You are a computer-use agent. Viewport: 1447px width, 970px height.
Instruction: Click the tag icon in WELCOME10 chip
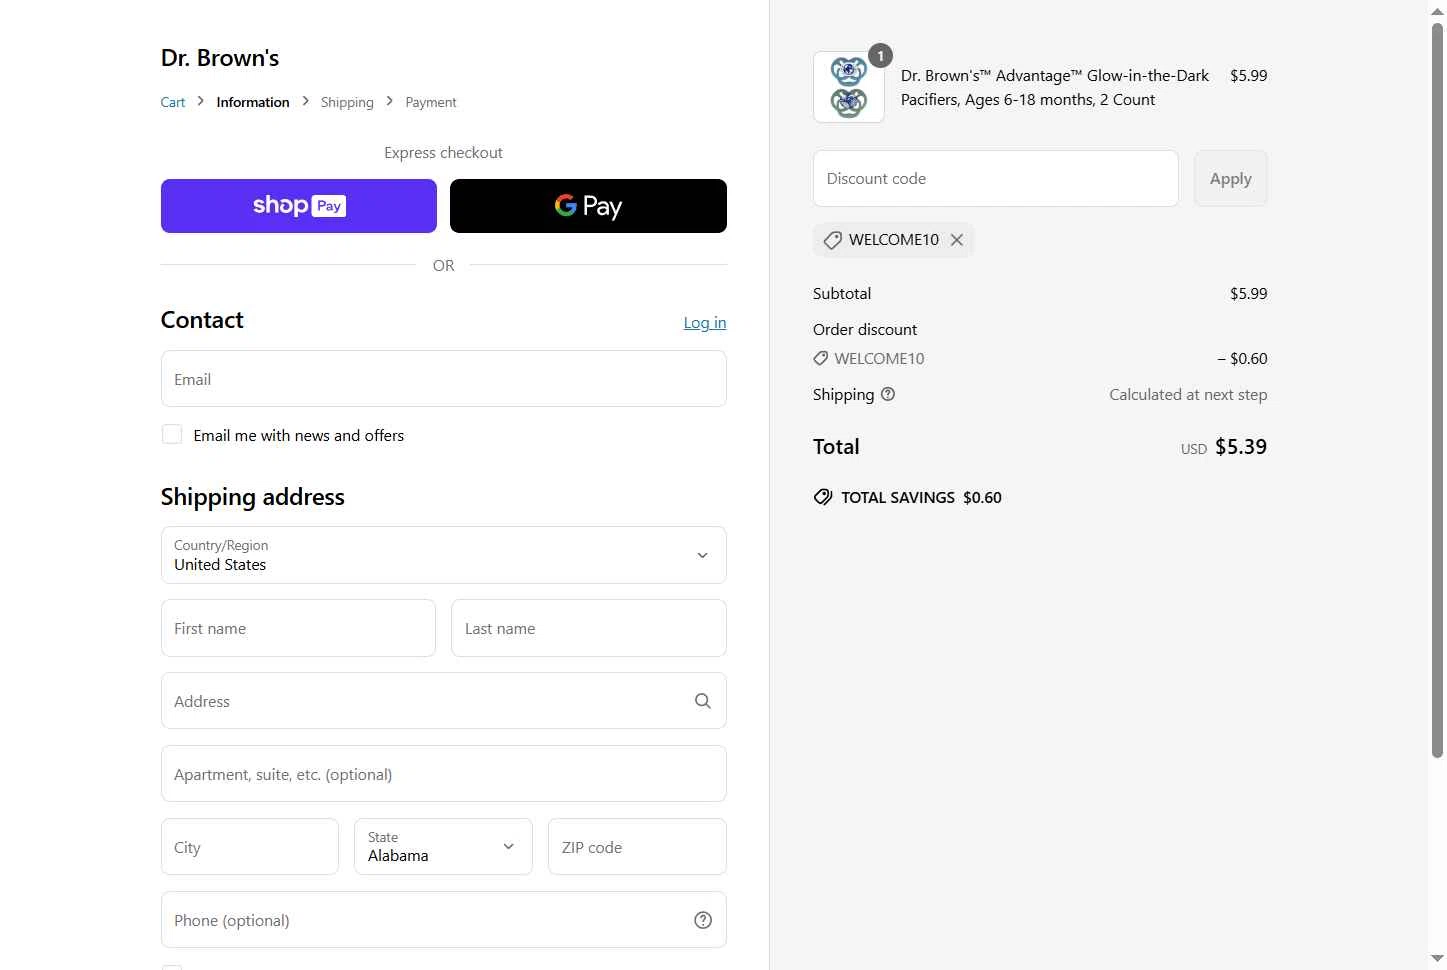click(832, 240)
